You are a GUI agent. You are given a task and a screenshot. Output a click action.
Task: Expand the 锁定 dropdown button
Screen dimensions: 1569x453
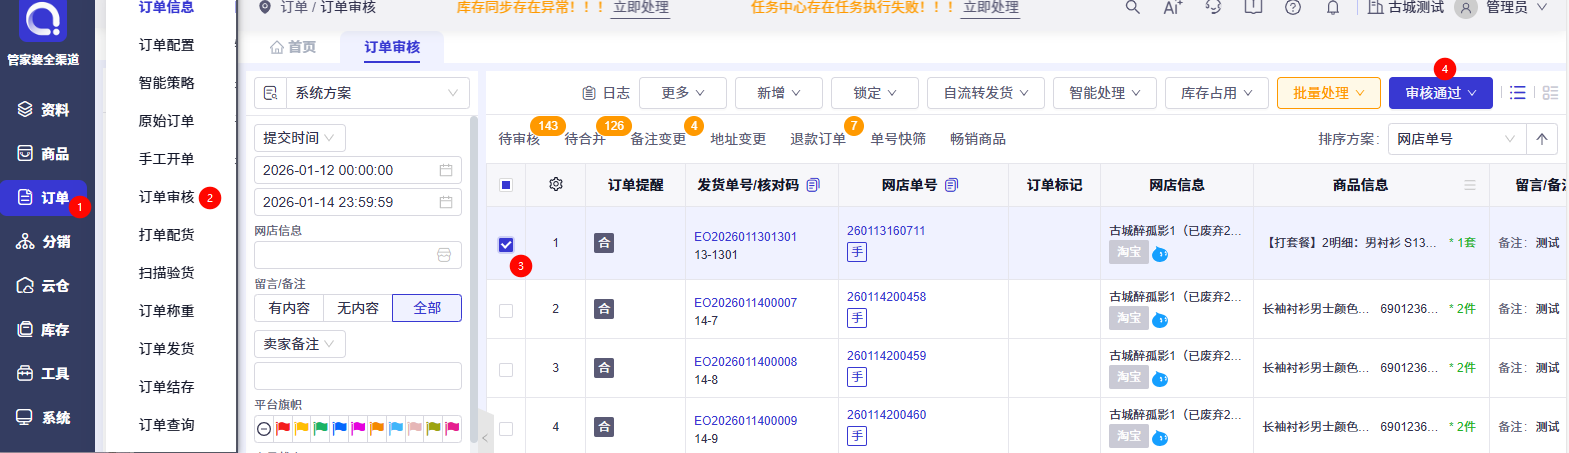875,93
